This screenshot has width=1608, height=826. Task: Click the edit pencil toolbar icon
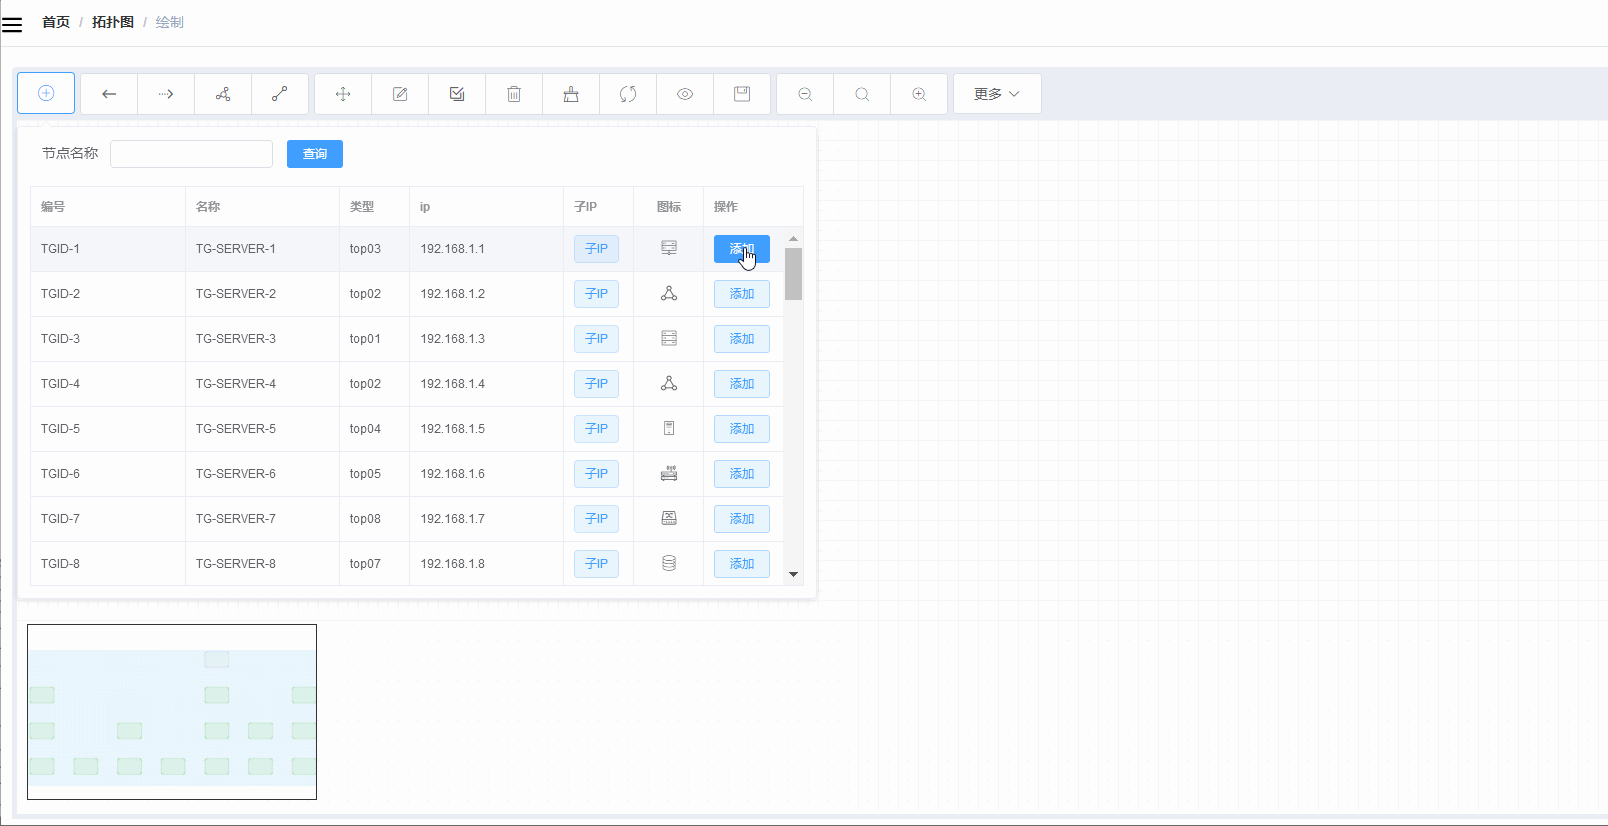[x=400, y=94]
